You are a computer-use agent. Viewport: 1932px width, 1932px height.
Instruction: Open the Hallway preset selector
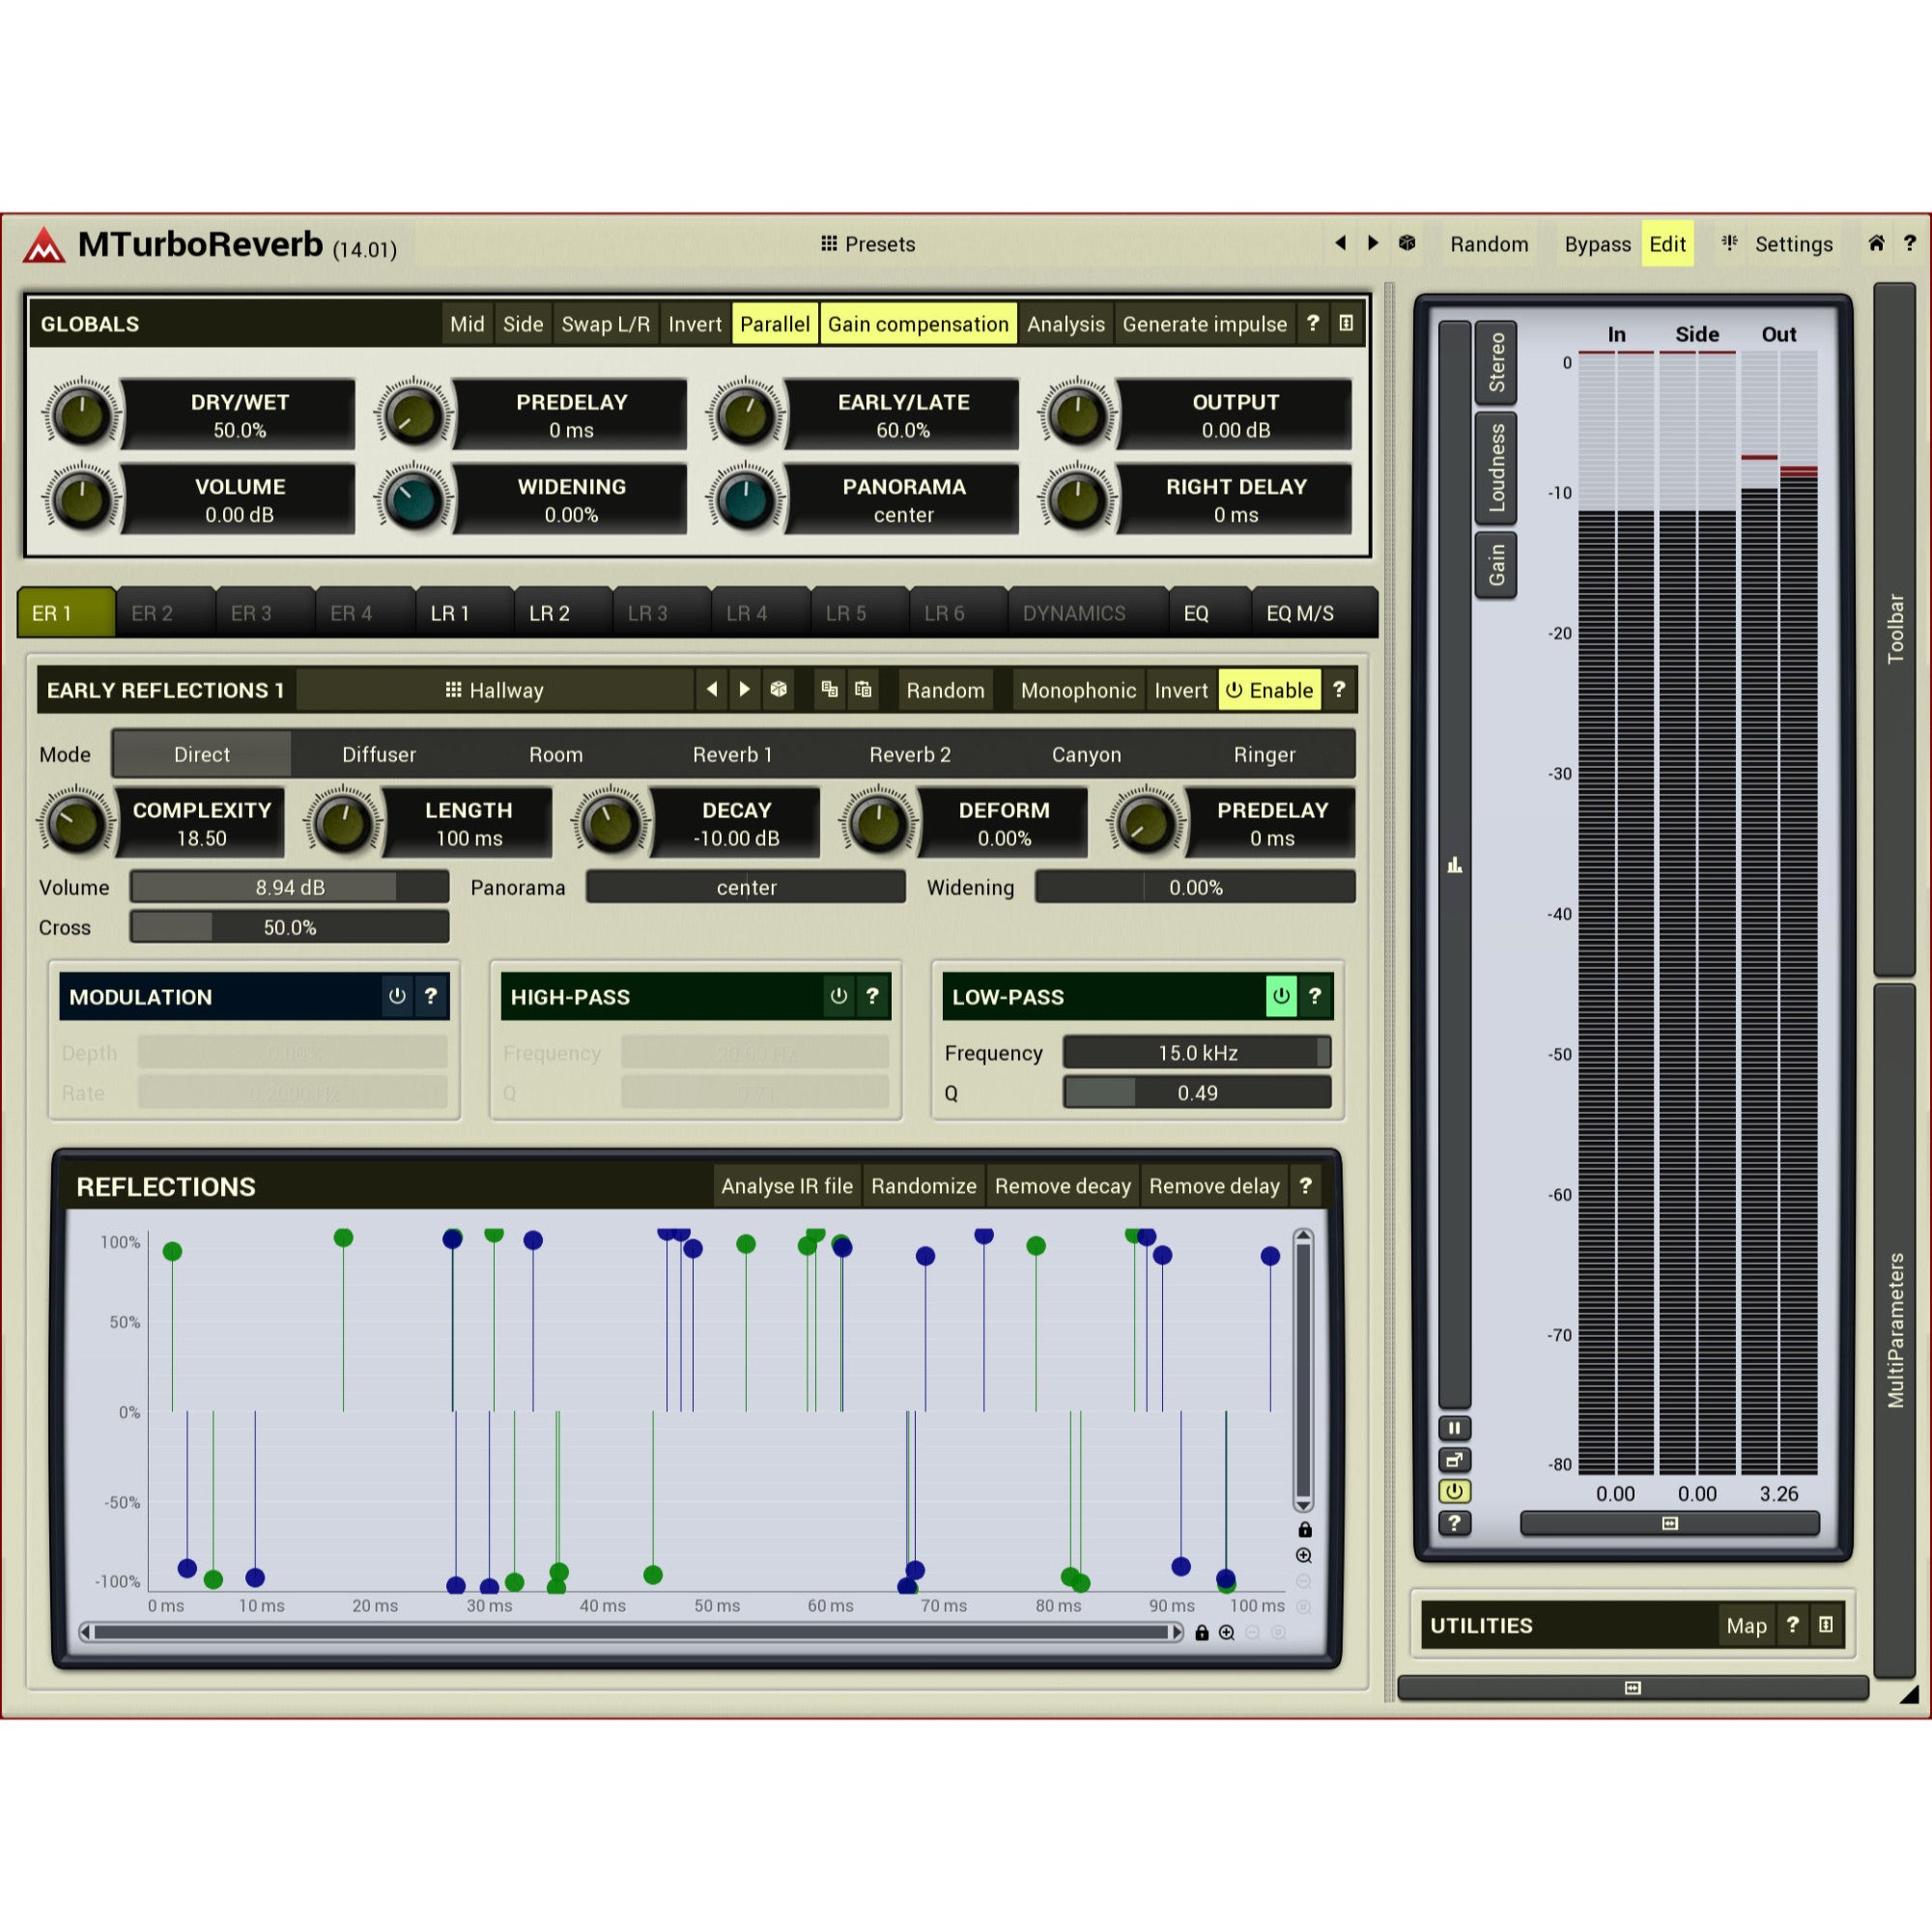[x=494, y=690]
